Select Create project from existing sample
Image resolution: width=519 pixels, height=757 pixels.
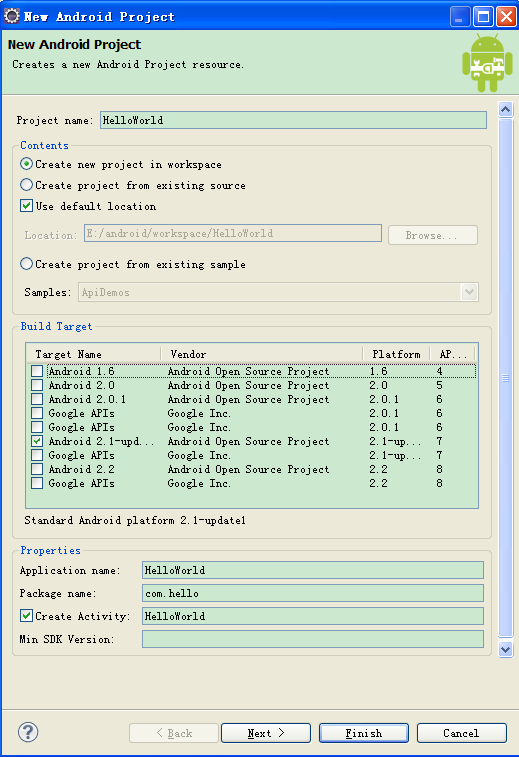27,264
